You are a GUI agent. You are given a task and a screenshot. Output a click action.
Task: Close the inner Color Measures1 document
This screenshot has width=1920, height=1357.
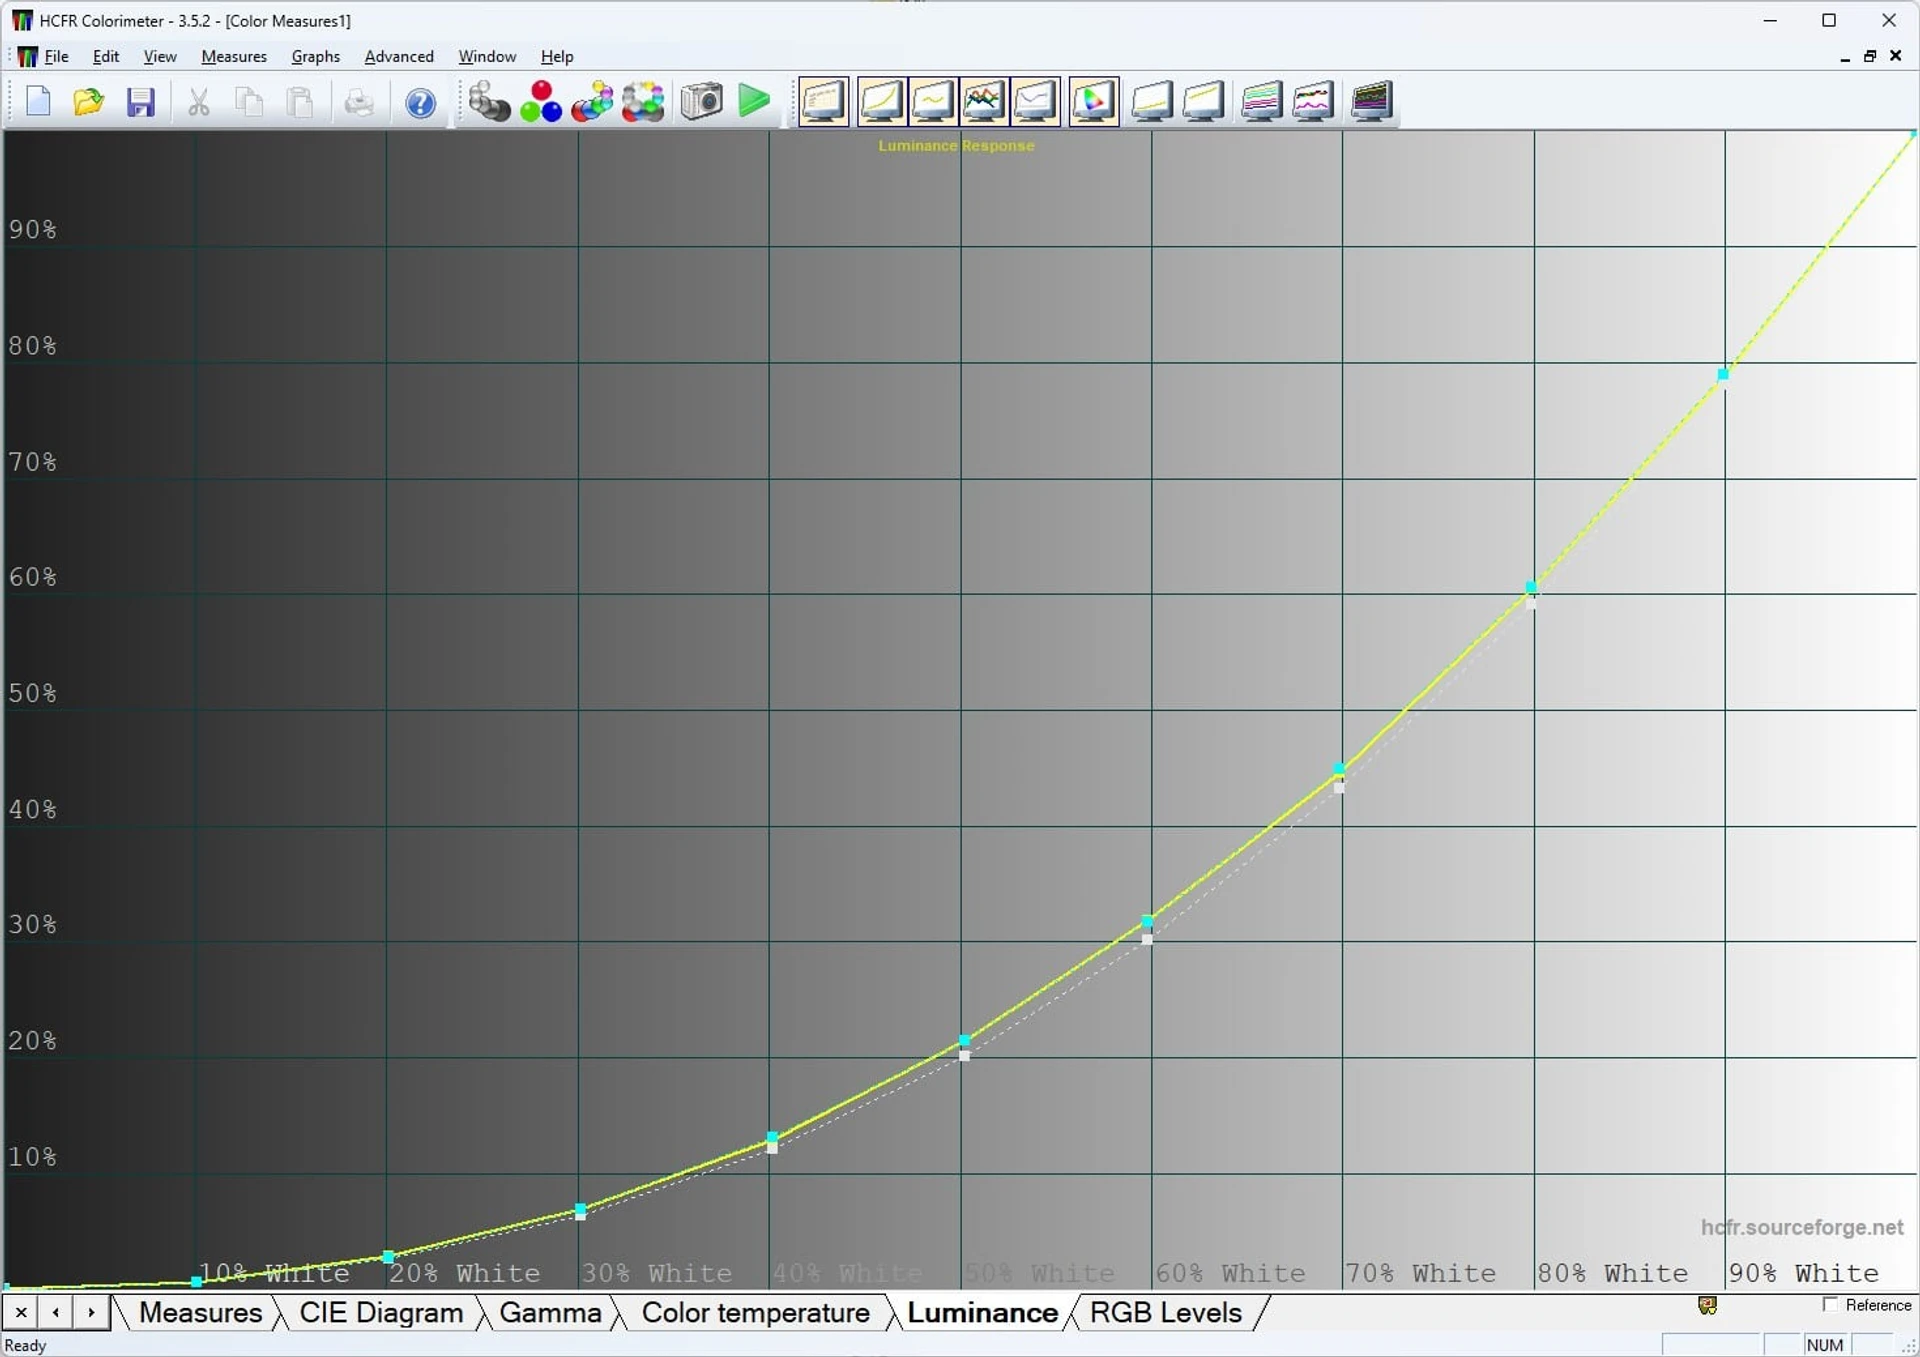pyautogui.click(x=1895, y=57)
